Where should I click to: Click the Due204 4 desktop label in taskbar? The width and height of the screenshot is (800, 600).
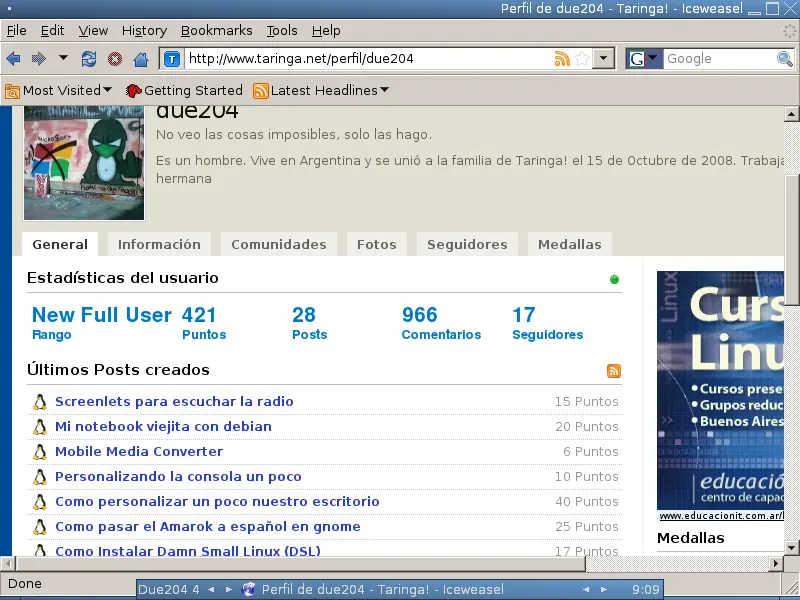(x=168, y=590)
